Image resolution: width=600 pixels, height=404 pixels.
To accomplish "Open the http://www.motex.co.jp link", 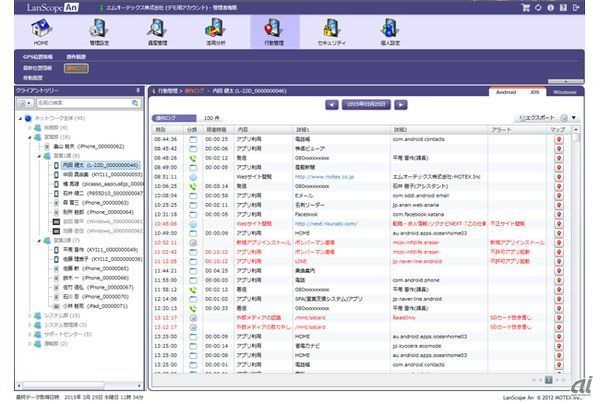I will click(323, 177).
